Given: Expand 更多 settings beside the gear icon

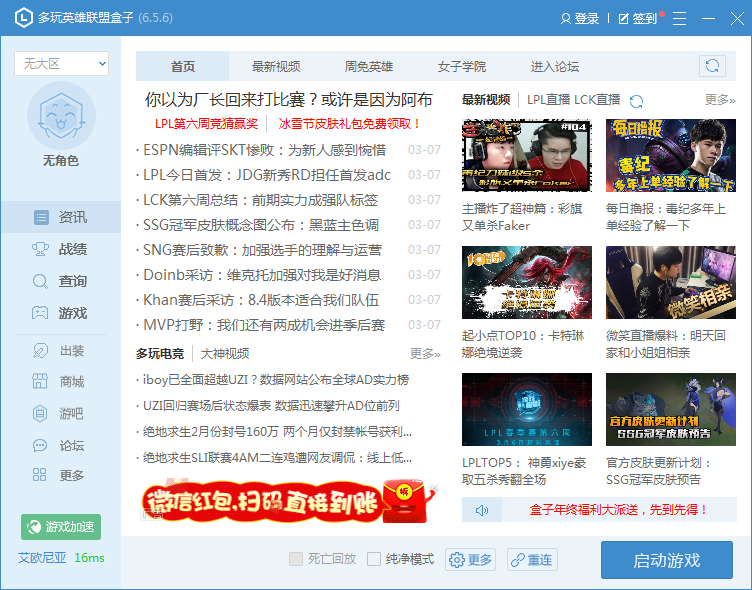Looking at the screenshot, I should pos(471,559).
